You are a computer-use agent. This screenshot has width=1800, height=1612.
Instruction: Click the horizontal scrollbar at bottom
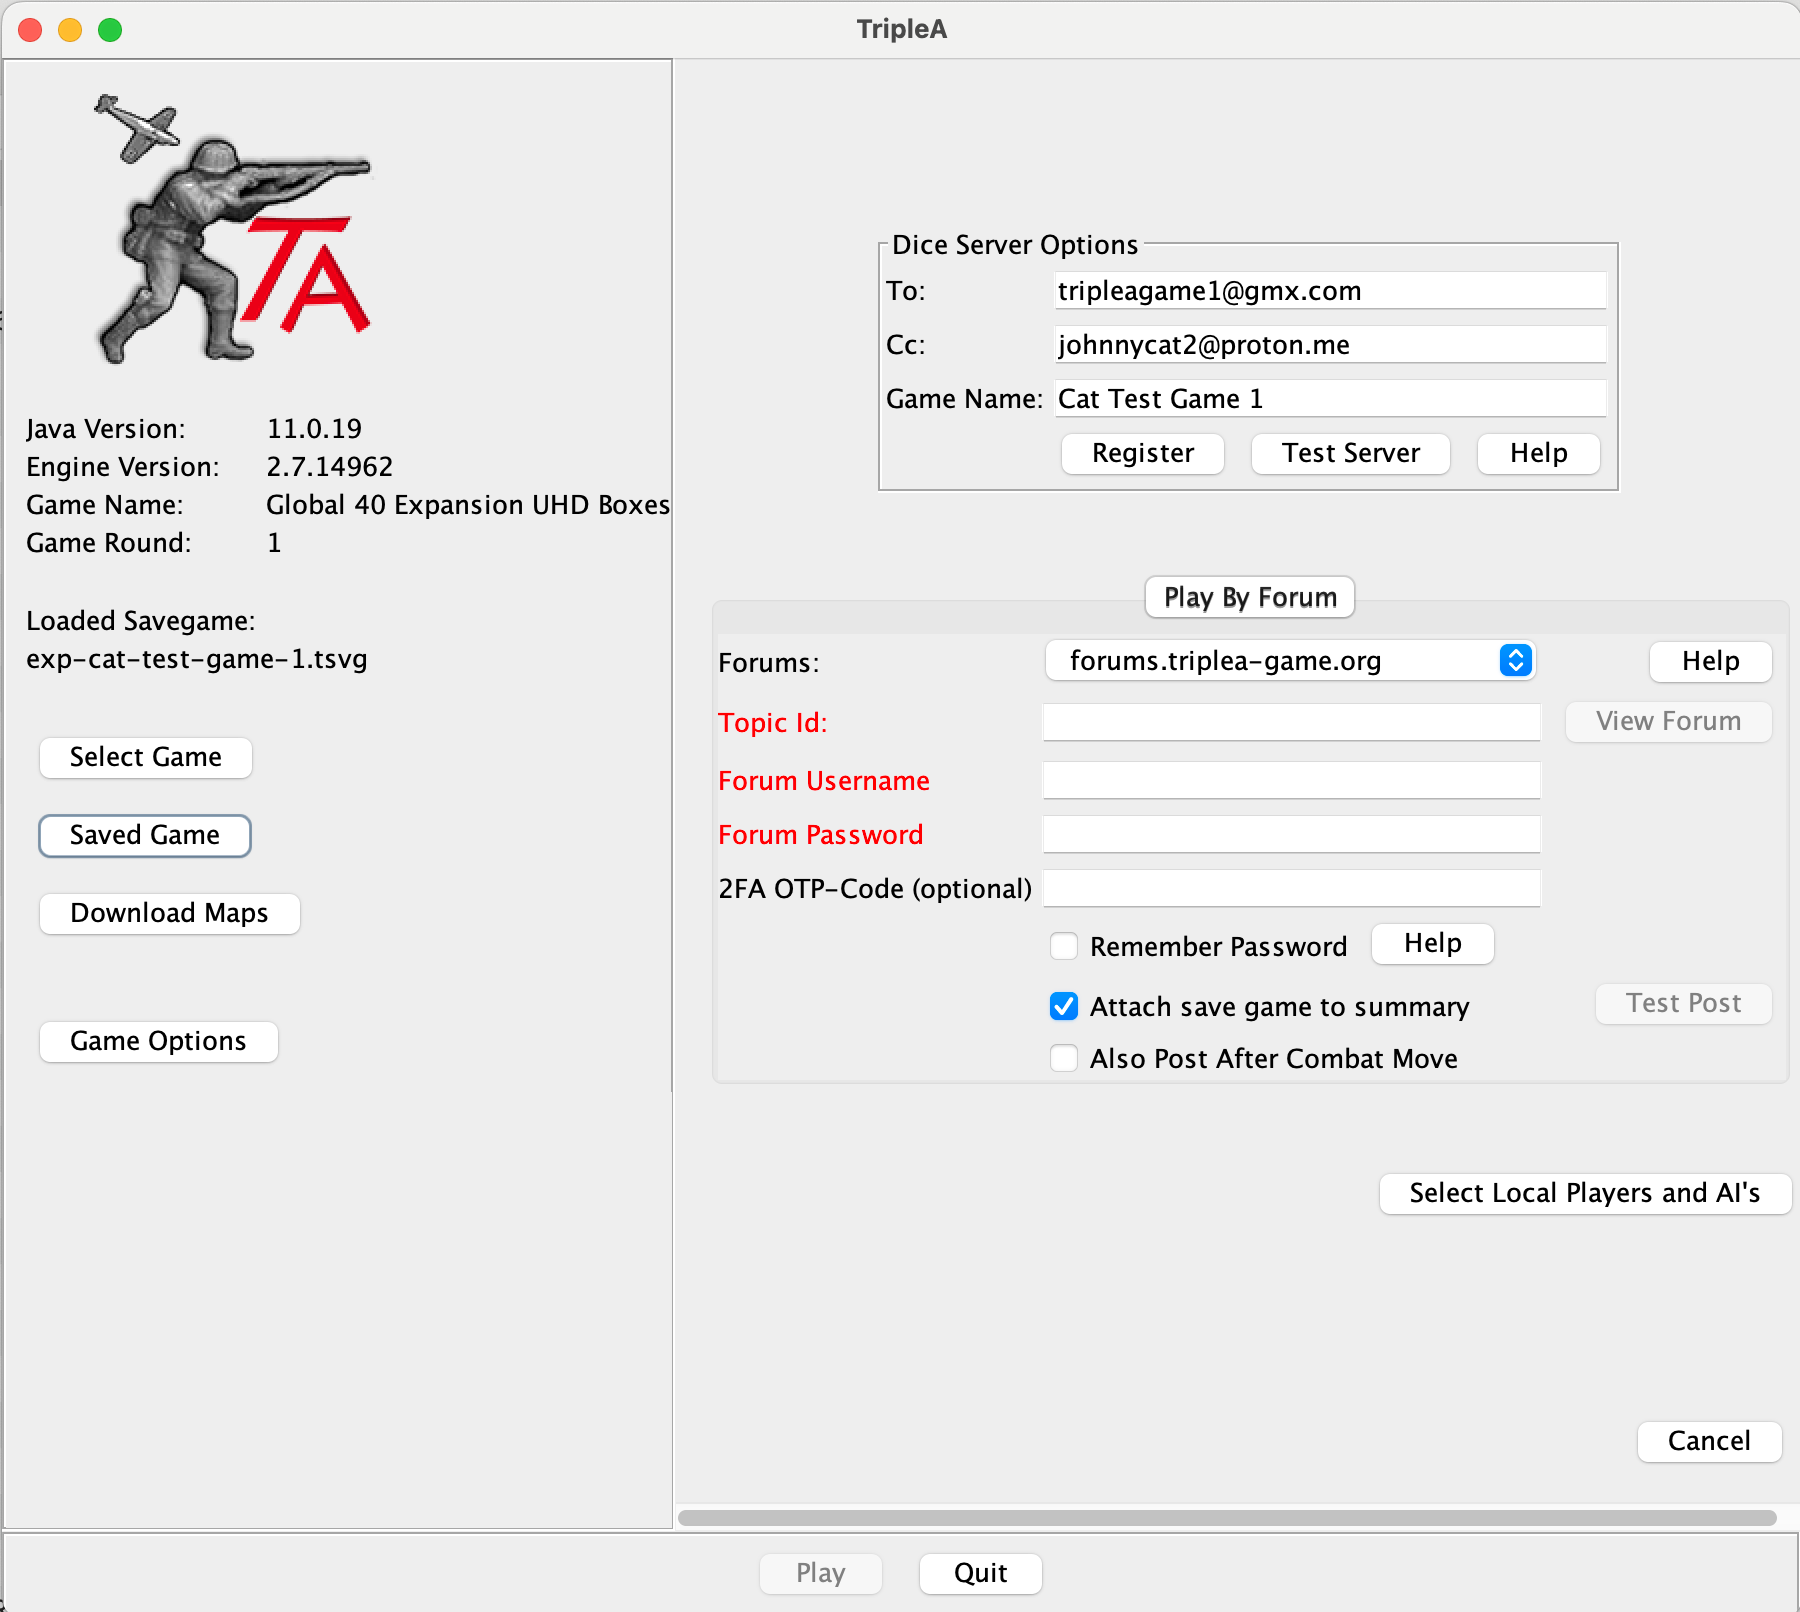click(x=1226, y=1518)
